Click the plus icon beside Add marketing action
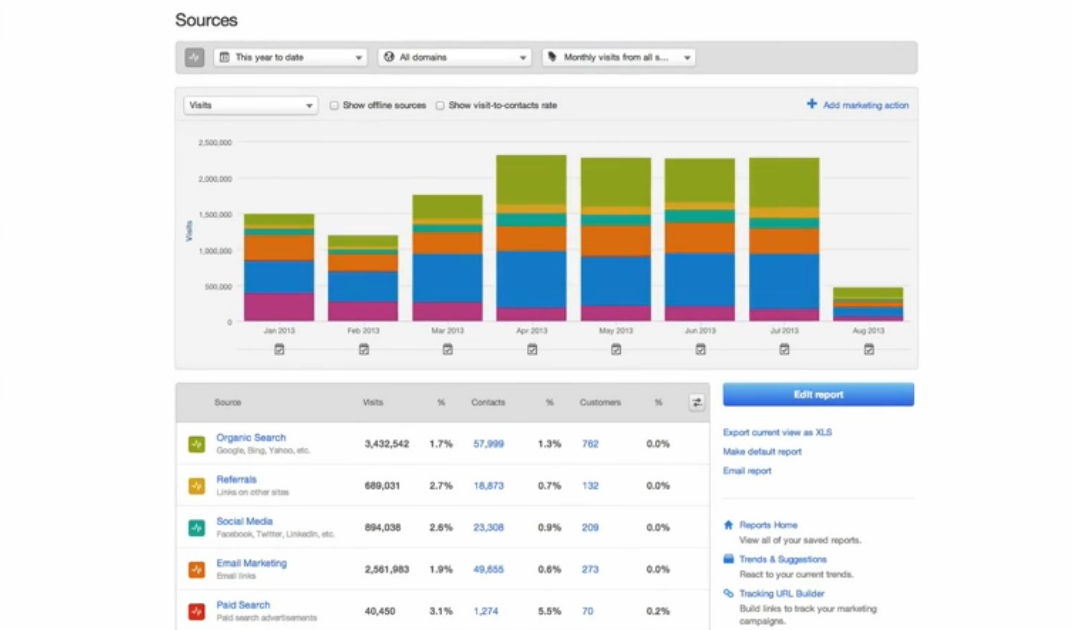 point(812,104)
